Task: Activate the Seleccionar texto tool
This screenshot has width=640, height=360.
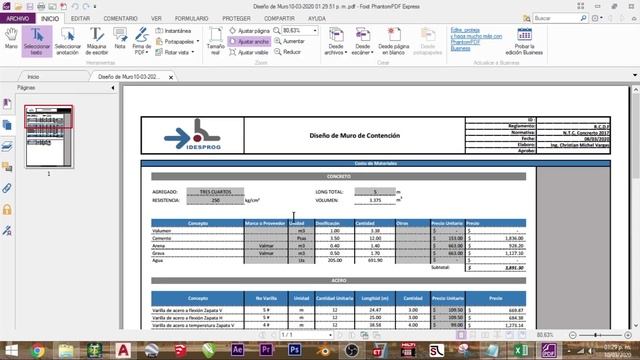Action: (x=37, y=41)
